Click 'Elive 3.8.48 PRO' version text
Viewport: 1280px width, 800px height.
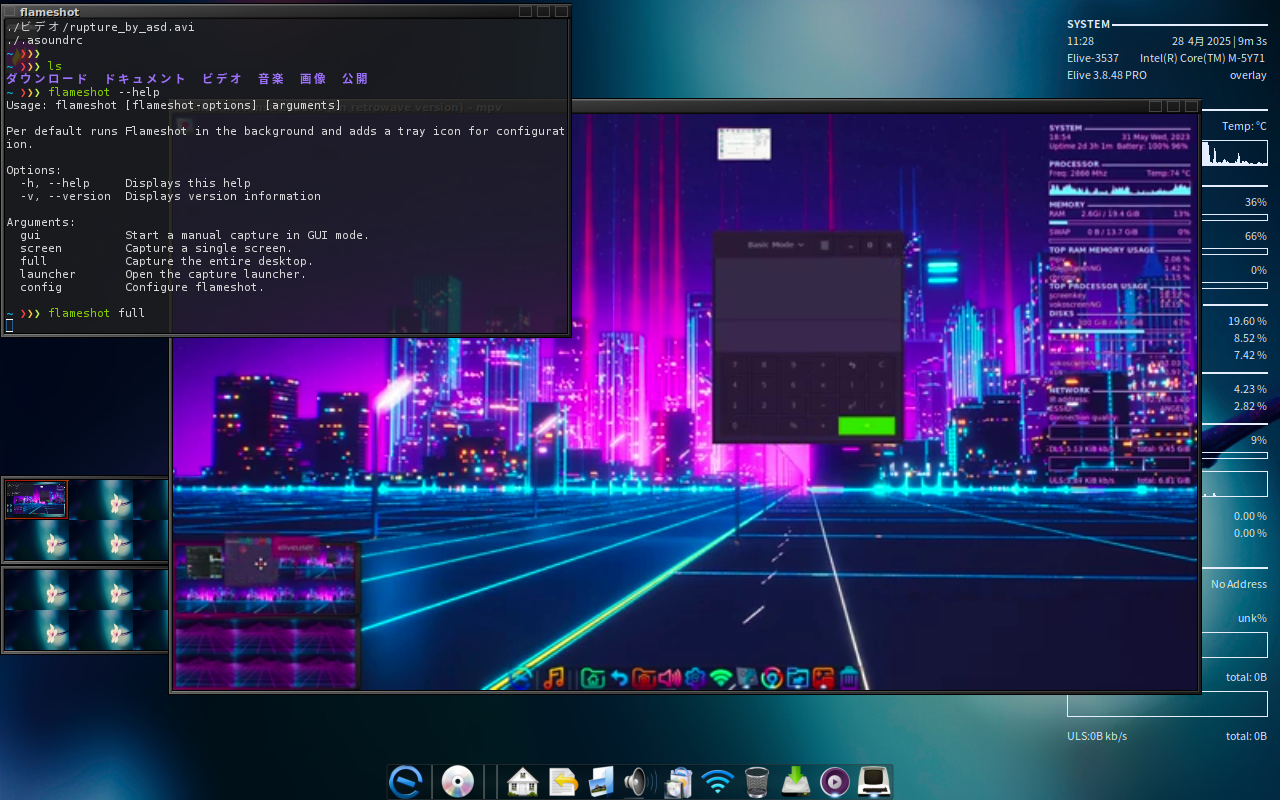[1107, 75]
